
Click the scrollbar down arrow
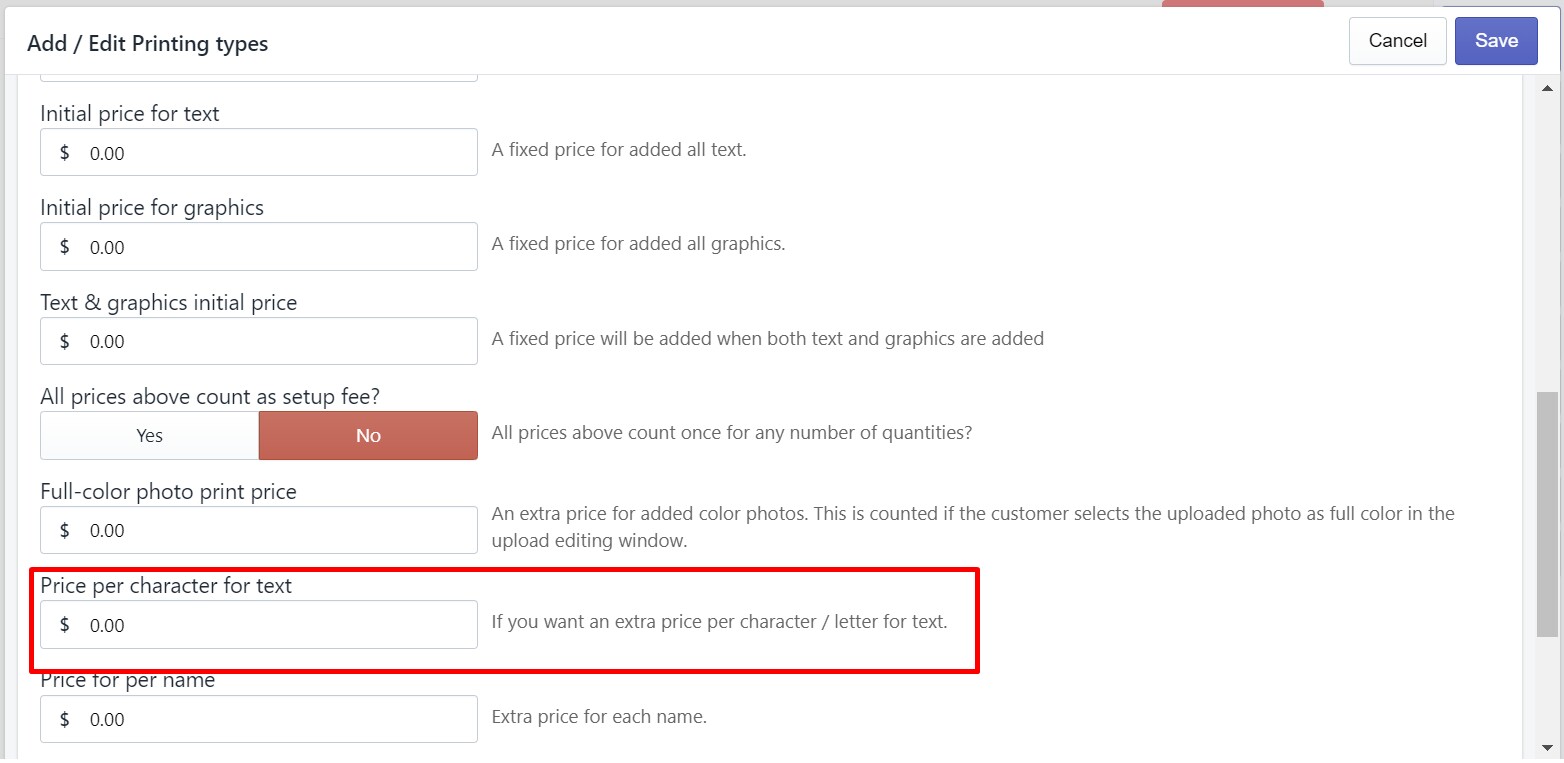pyautogui.click(x=1547, y=747)
